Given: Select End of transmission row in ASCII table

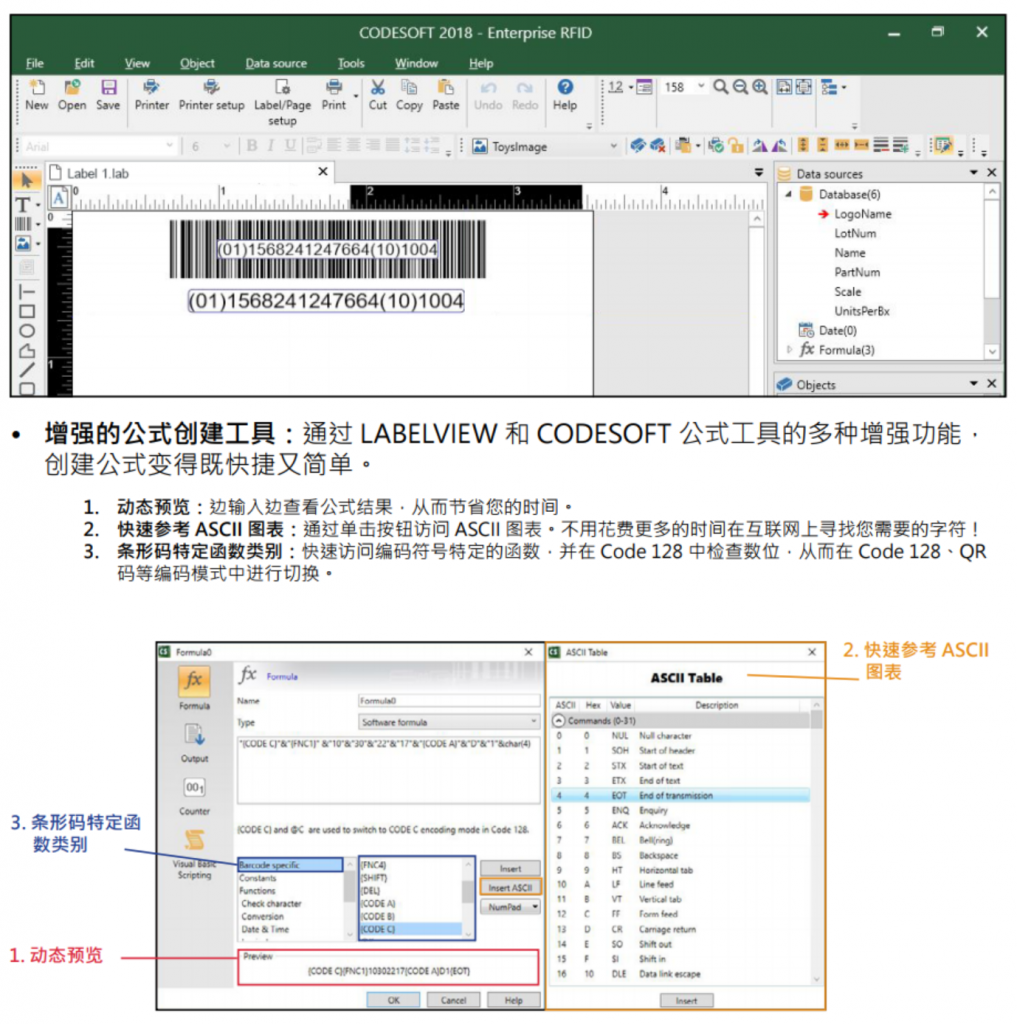Looking at the screenshot, I should [675, 796].
